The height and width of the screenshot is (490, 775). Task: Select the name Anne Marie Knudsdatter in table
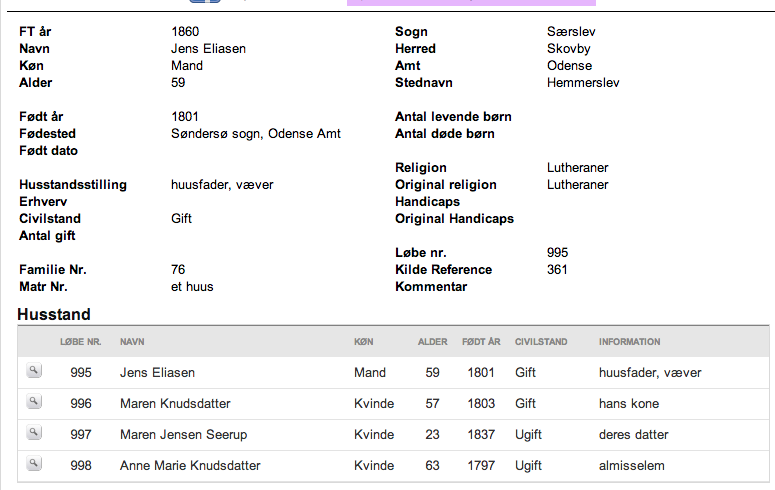(x=190, y=465)
